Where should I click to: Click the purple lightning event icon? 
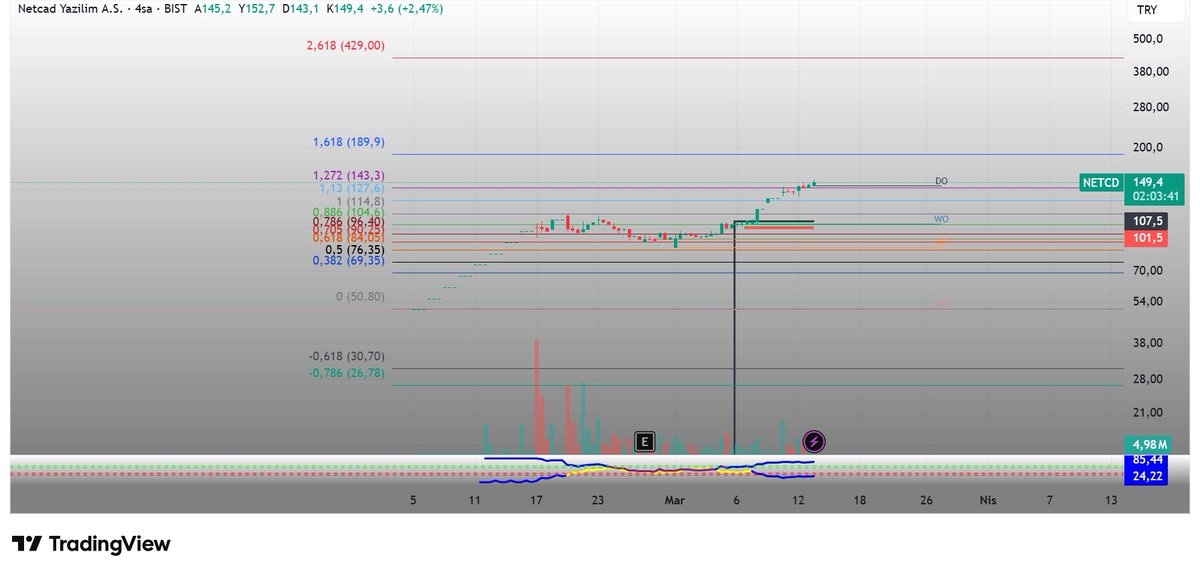814,441
